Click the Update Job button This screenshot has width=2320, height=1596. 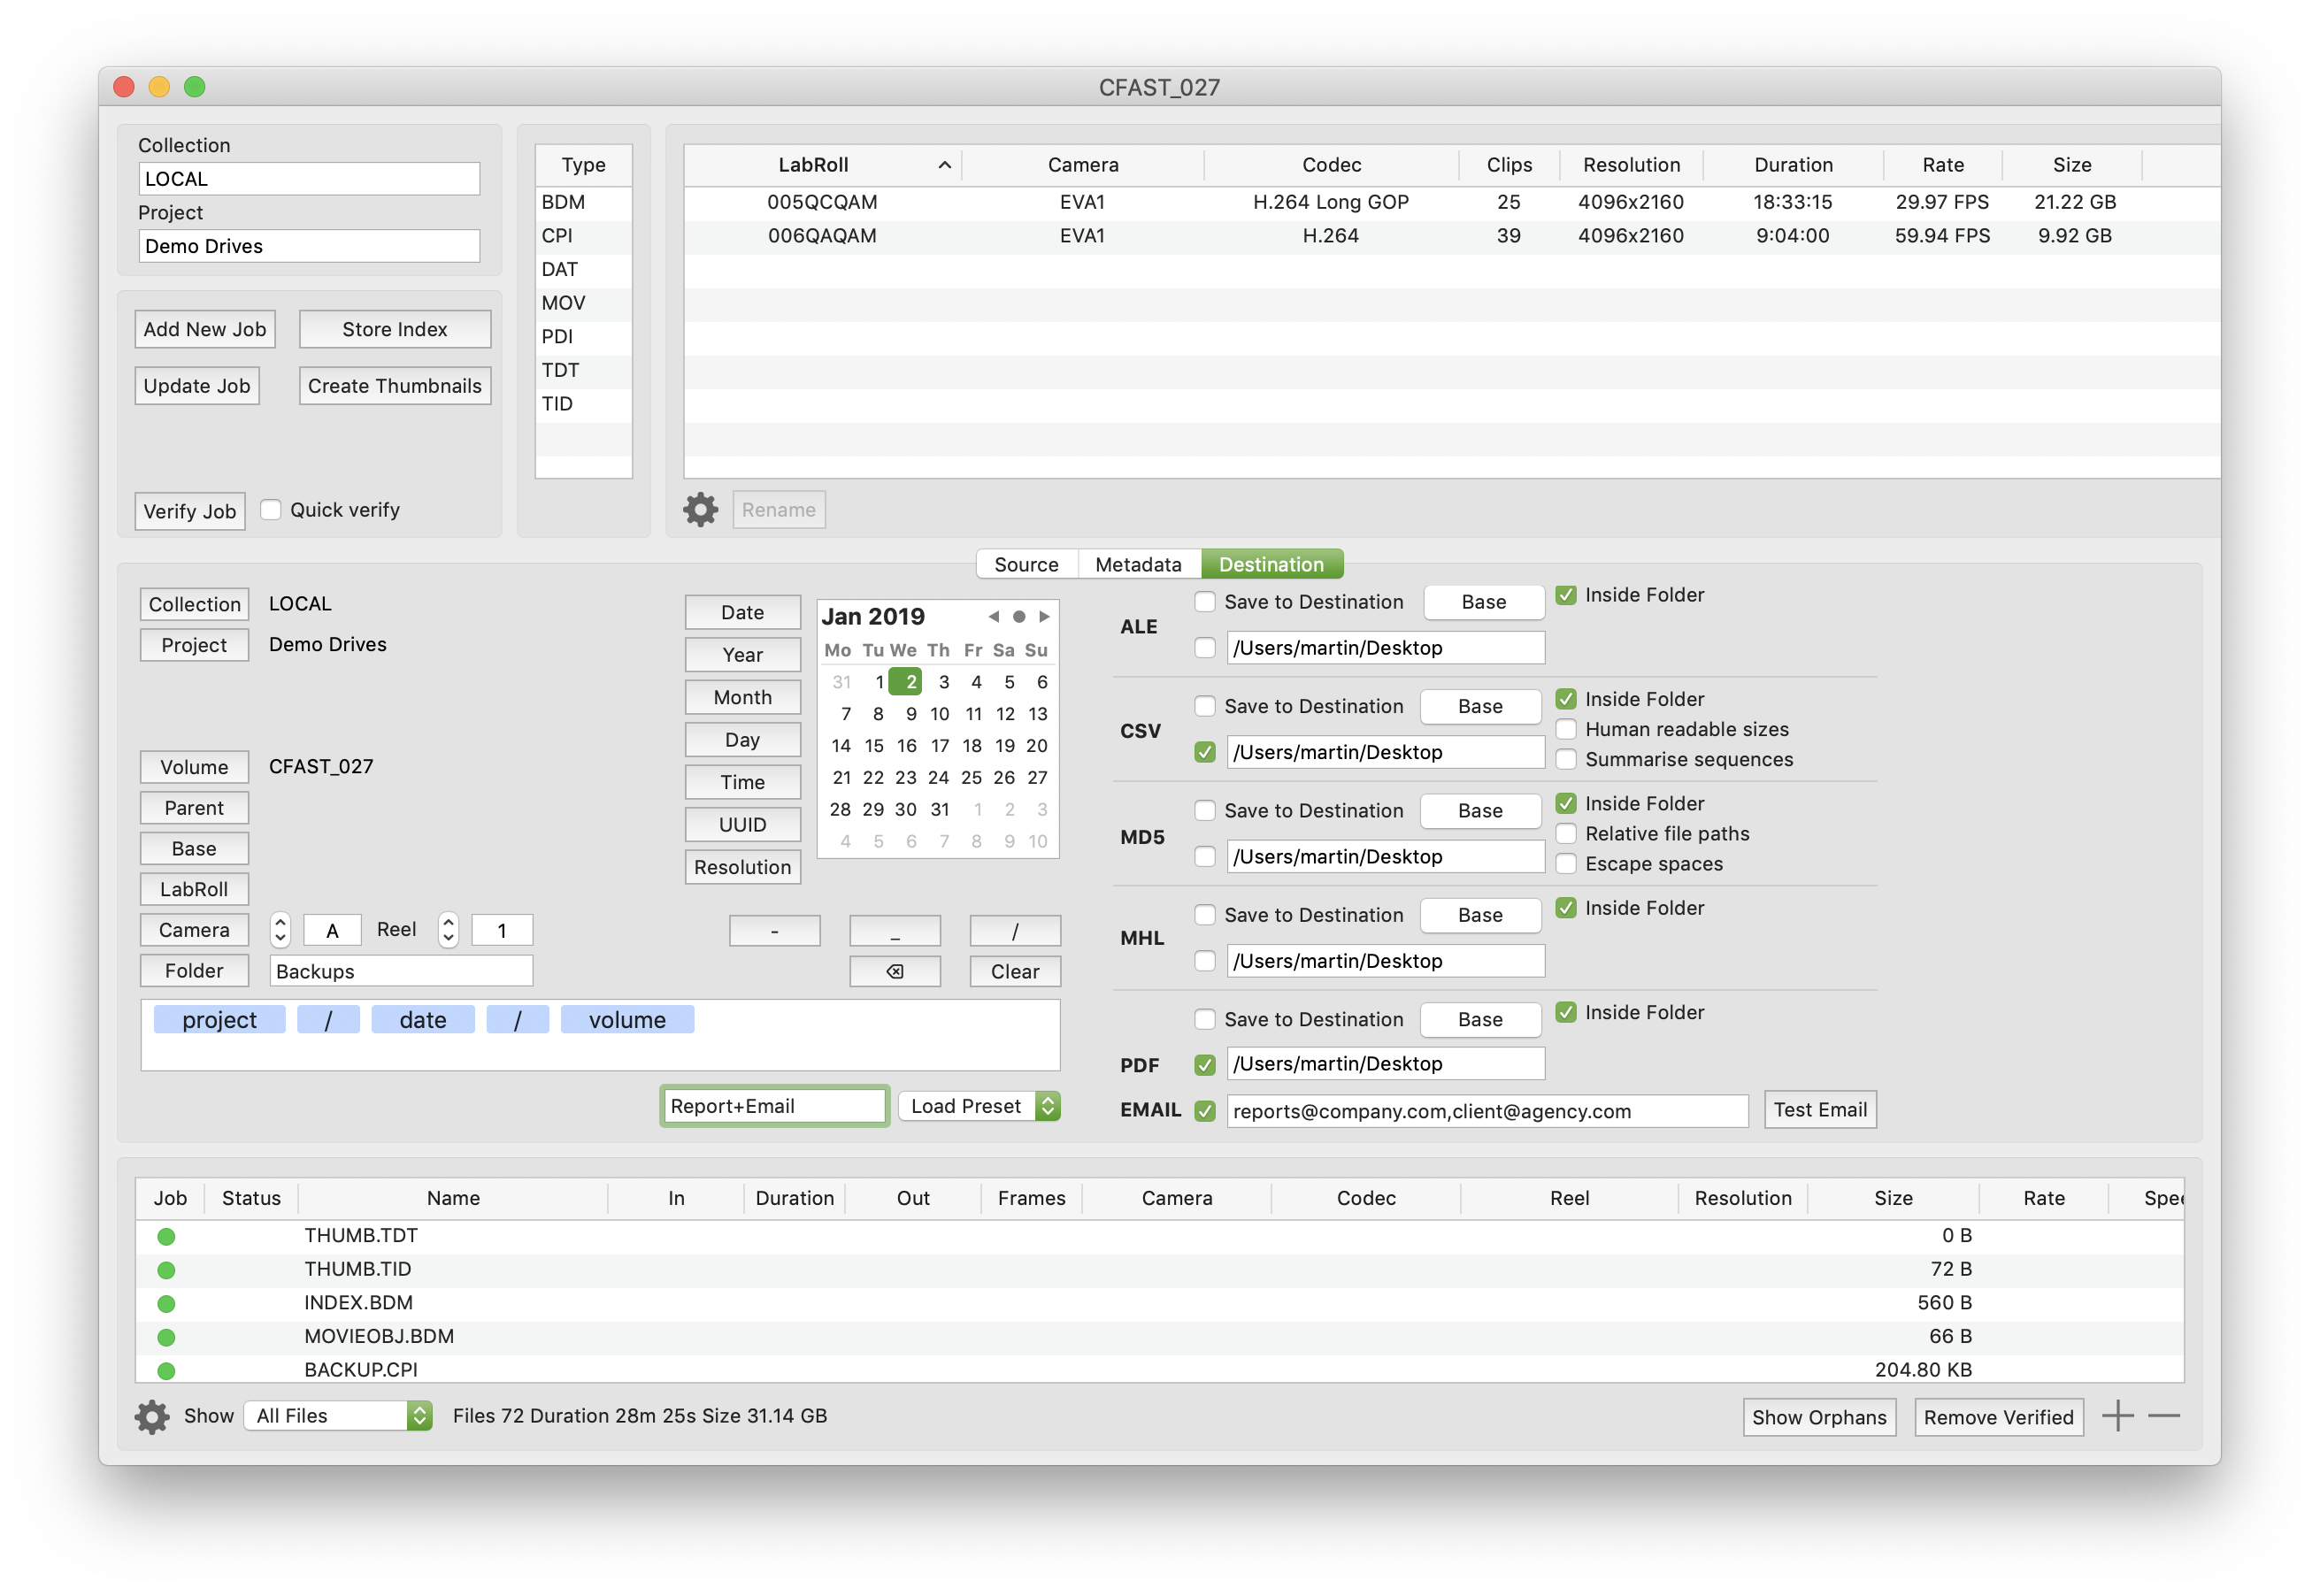(x=197, y=387)
